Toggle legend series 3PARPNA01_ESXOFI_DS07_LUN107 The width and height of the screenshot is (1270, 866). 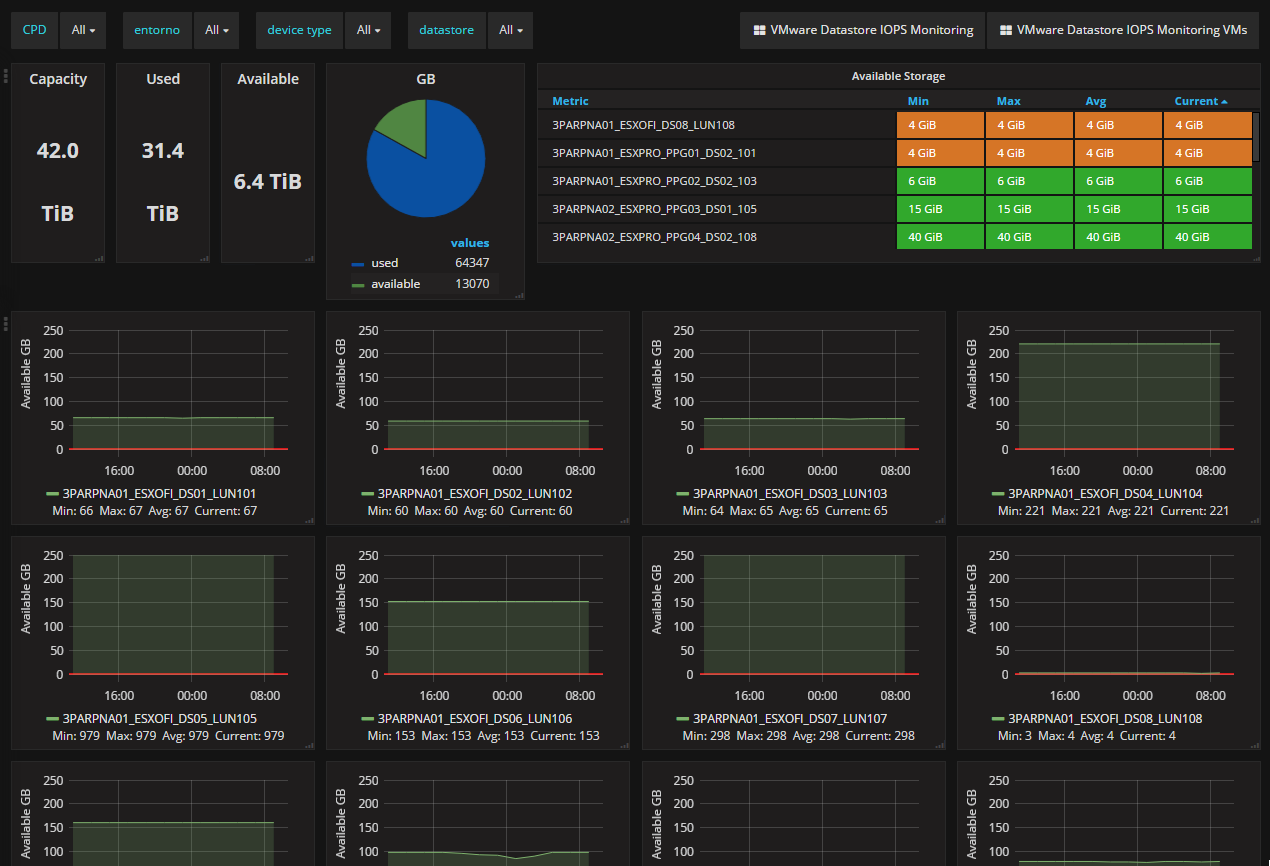pos(790,719)
